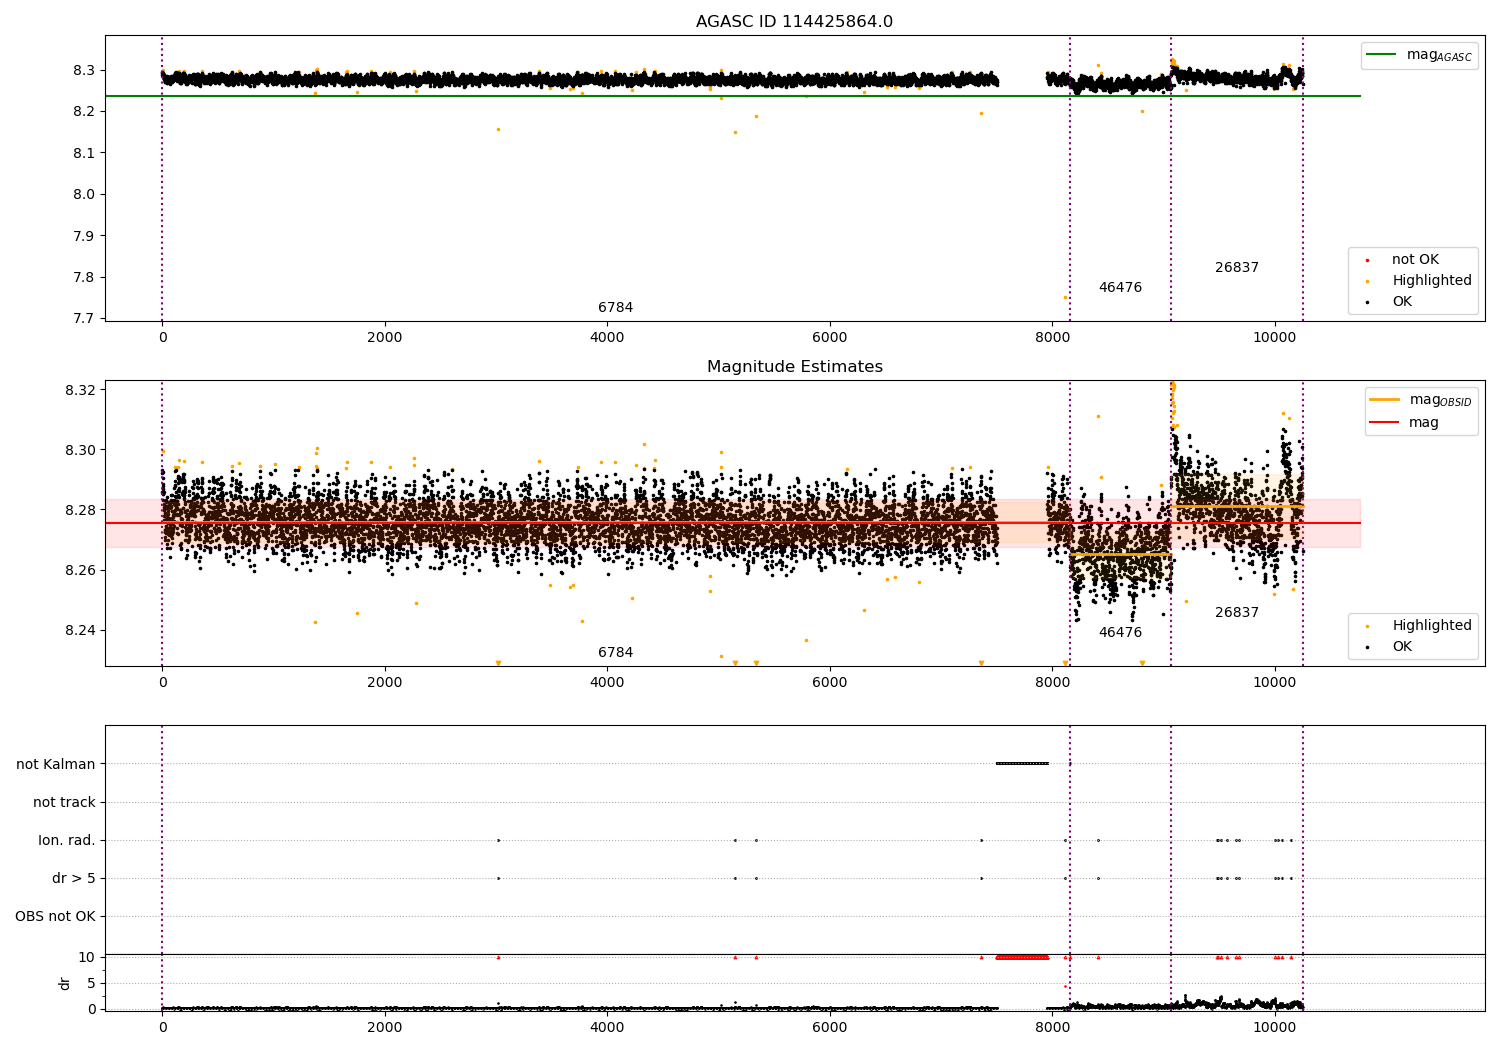
Task: Click the y-axis tick '8.1' in the top plot
Action: tap(84, 154)
